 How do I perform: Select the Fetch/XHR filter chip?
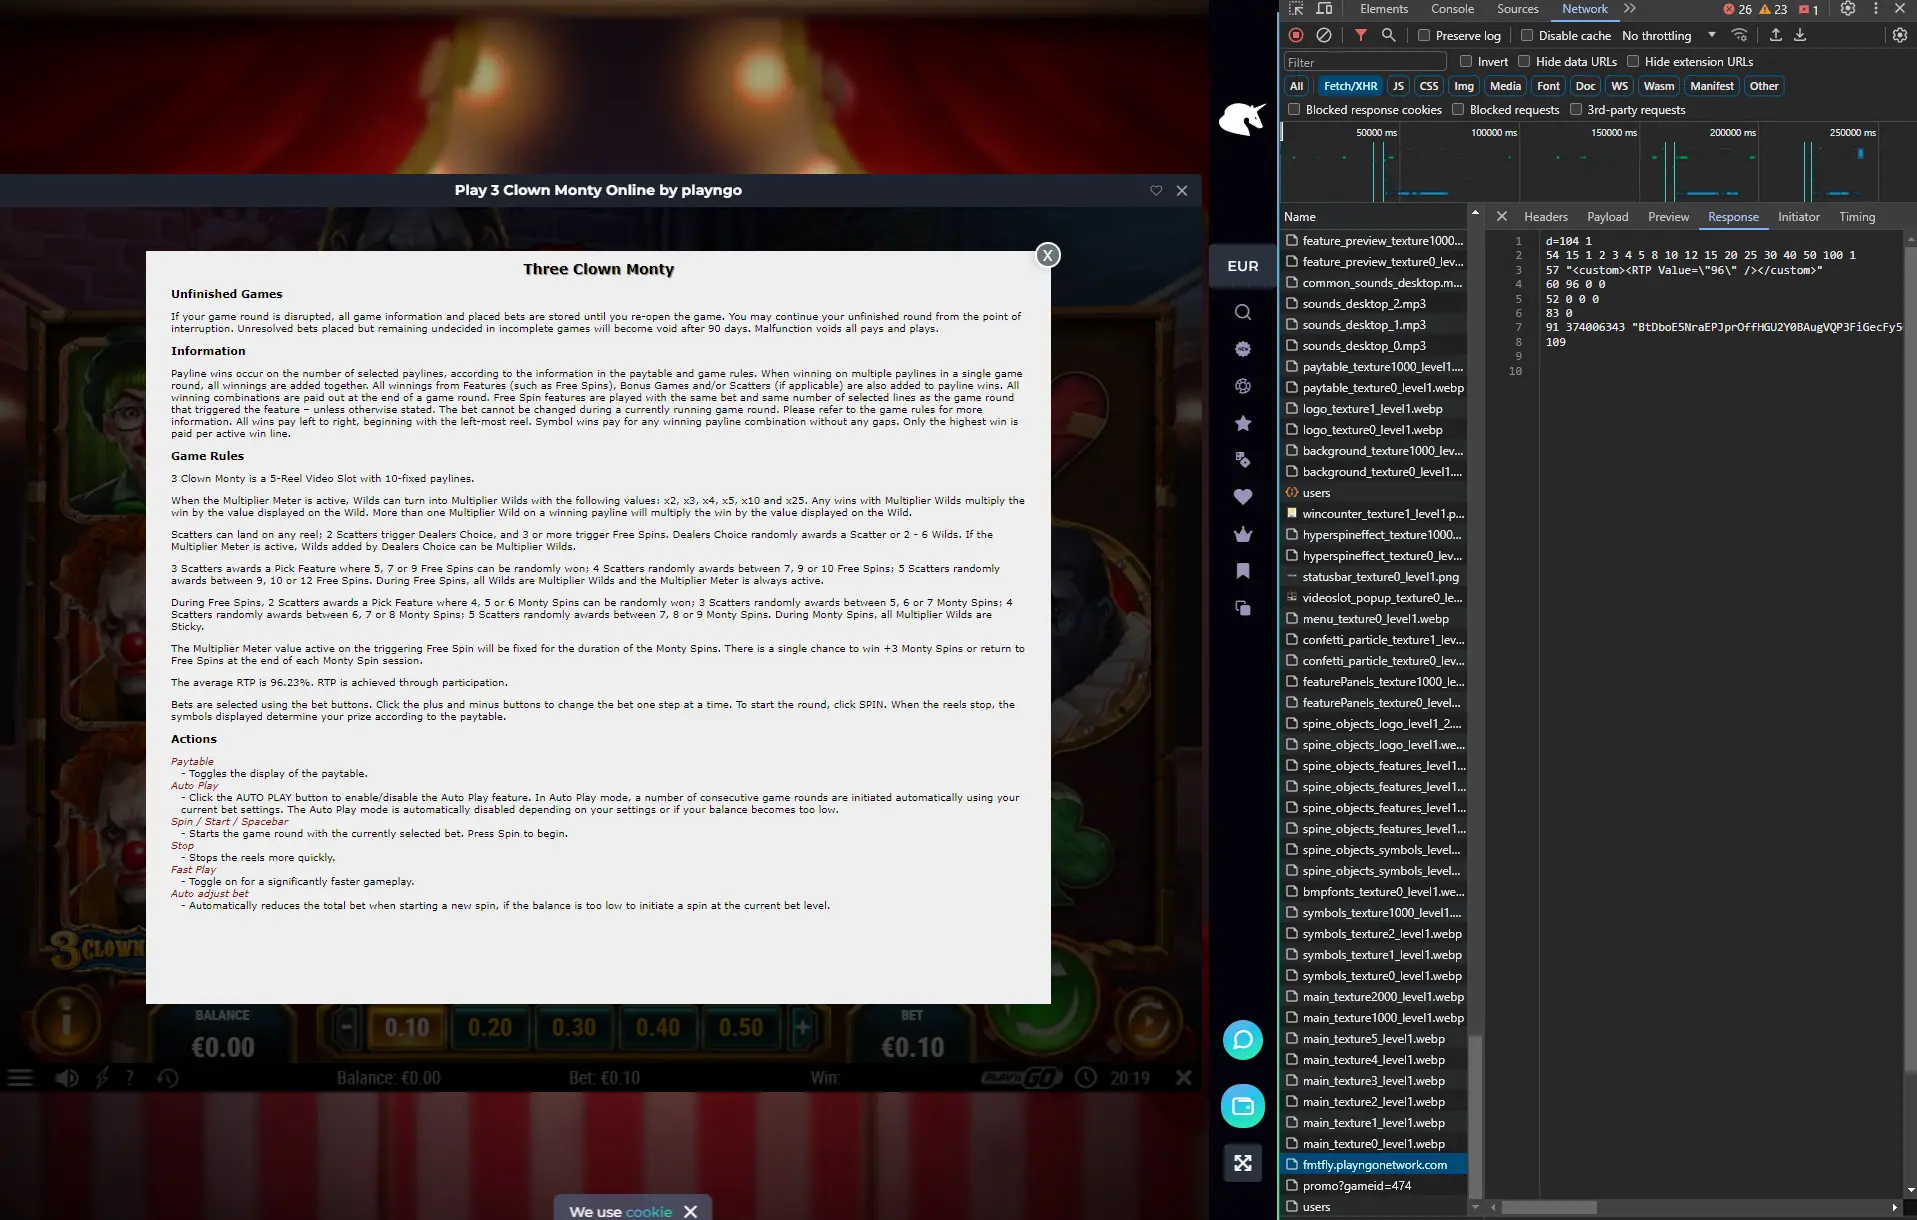pyautogui.click(x=1350, y=86)
